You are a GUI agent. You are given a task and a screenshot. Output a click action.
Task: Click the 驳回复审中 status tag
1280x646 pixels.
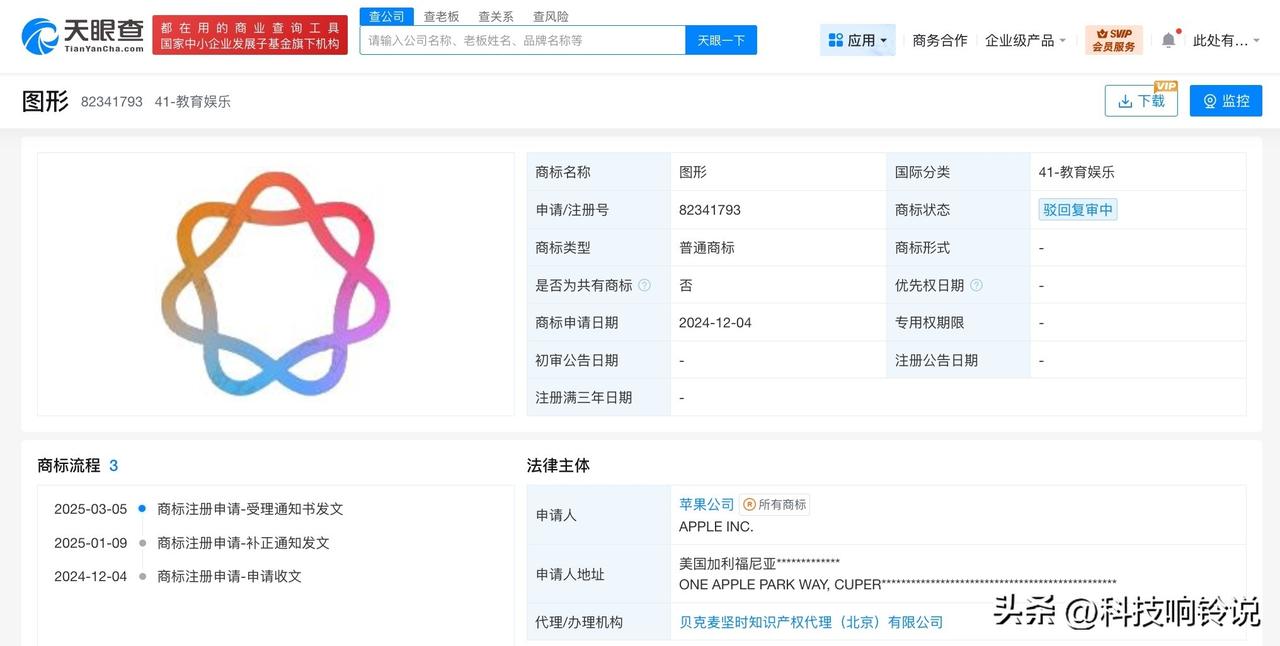tap(1078, 210)
